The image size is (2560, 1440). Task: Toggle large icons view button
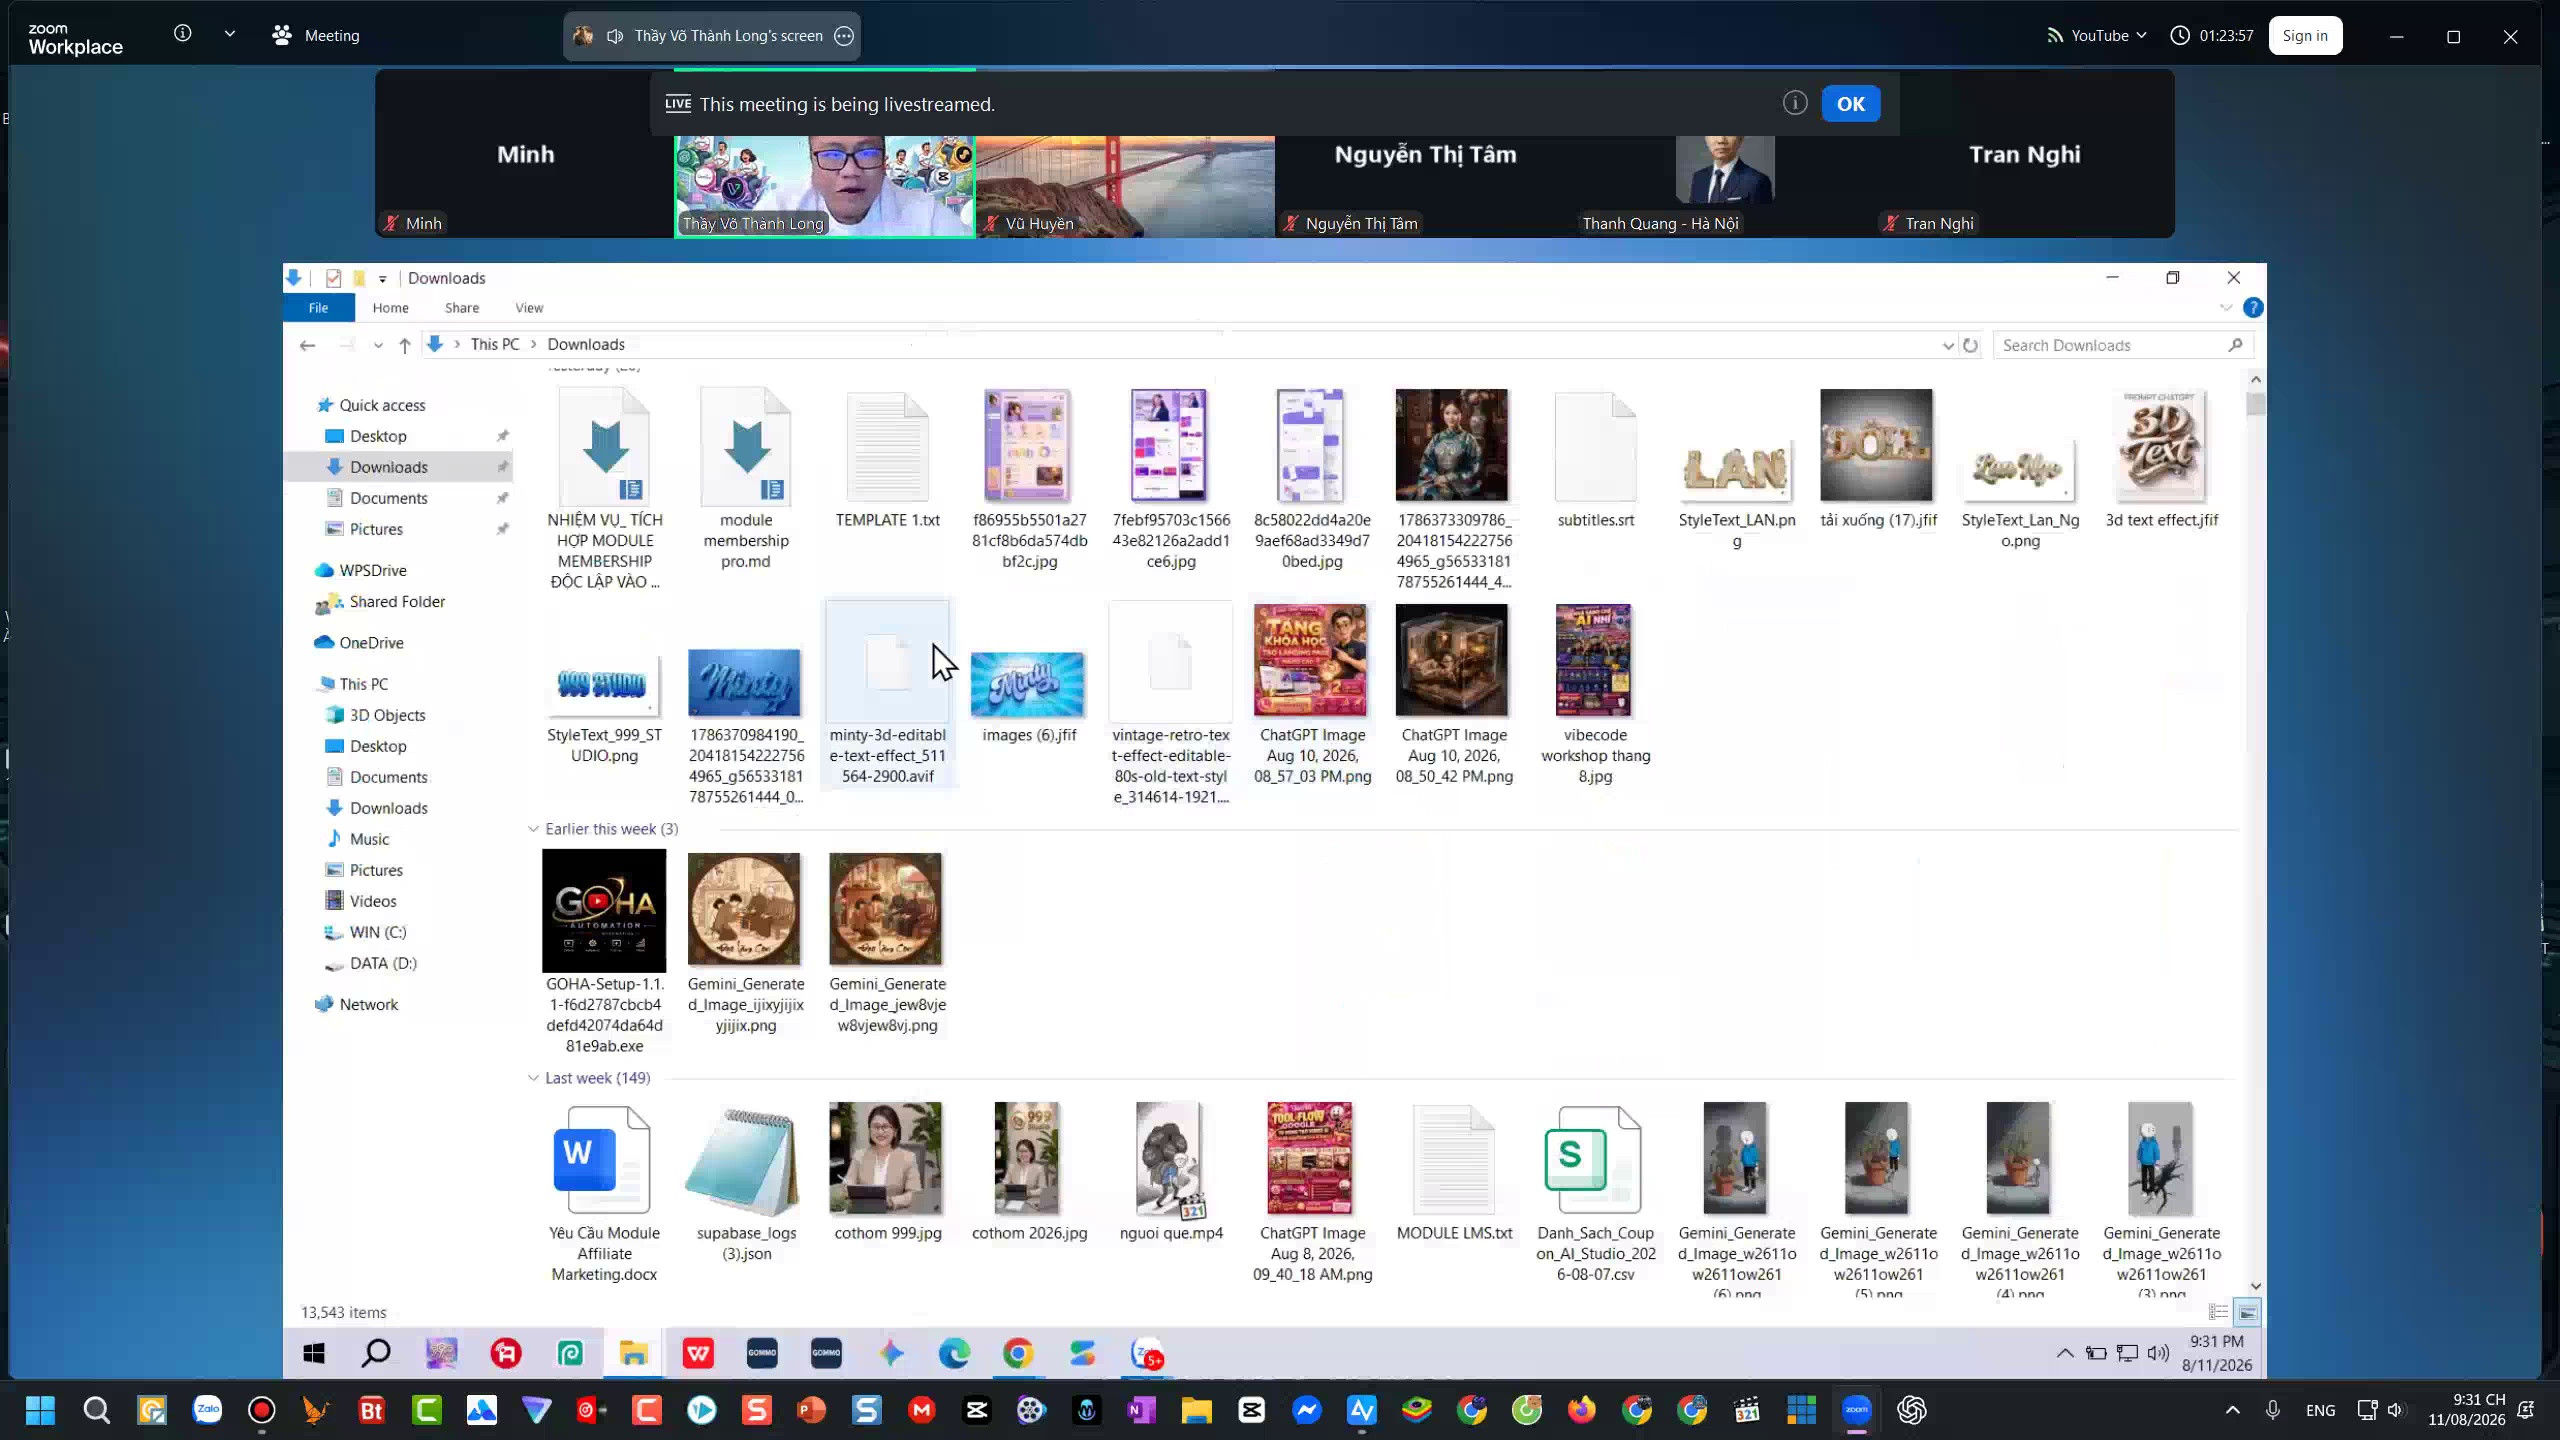click(x=2247, y=1312)
